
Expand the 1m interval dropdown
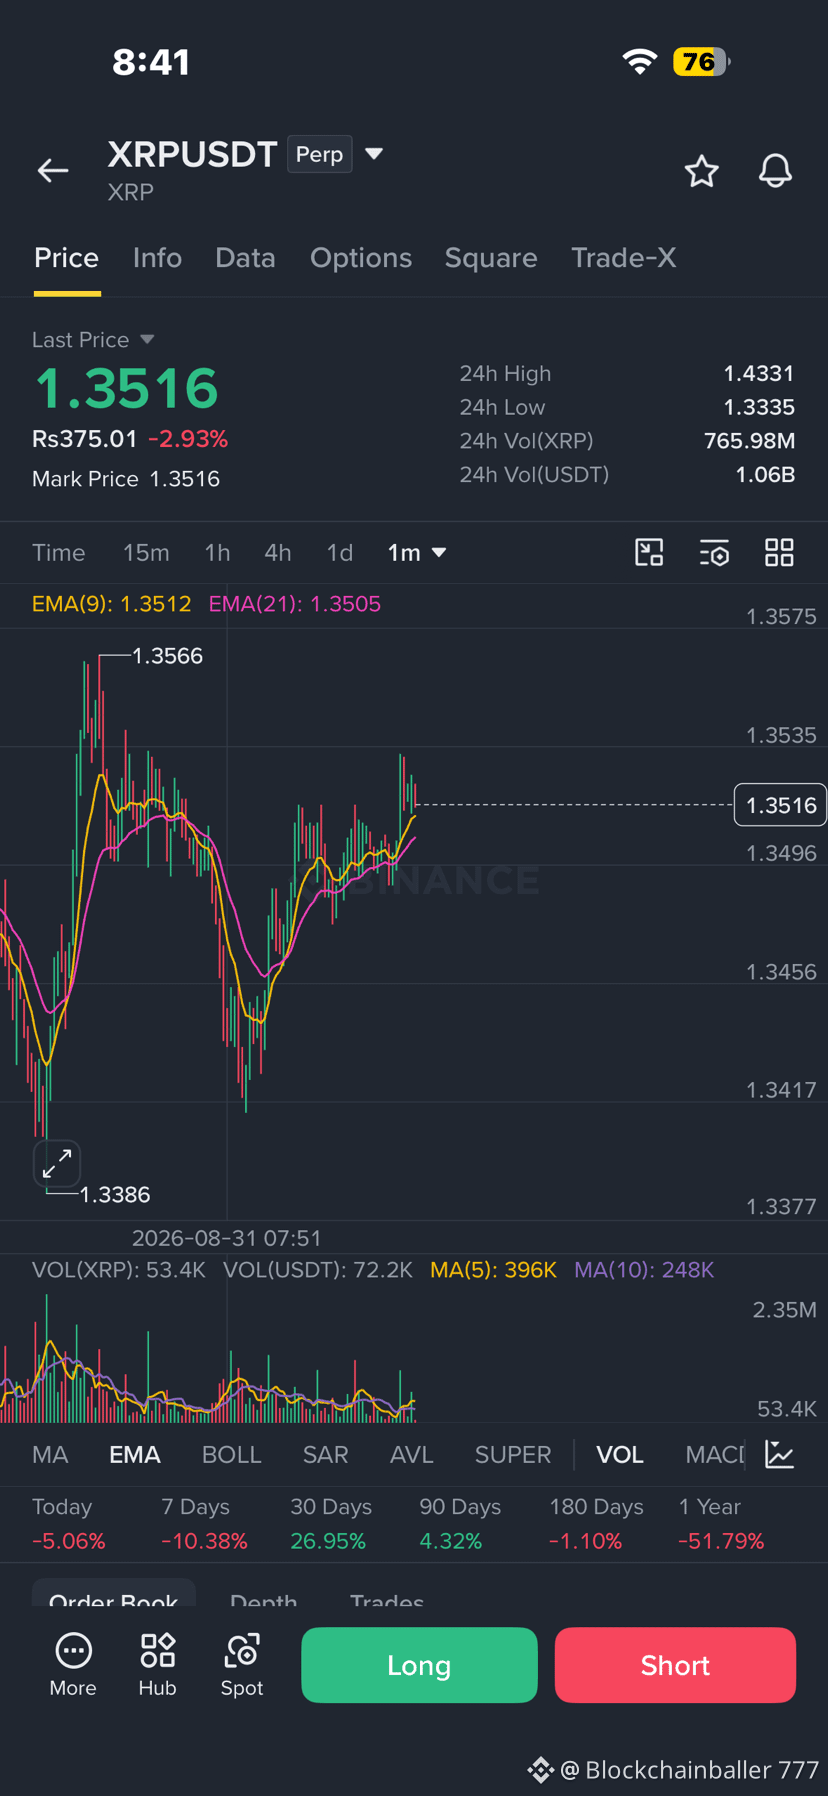438,552
